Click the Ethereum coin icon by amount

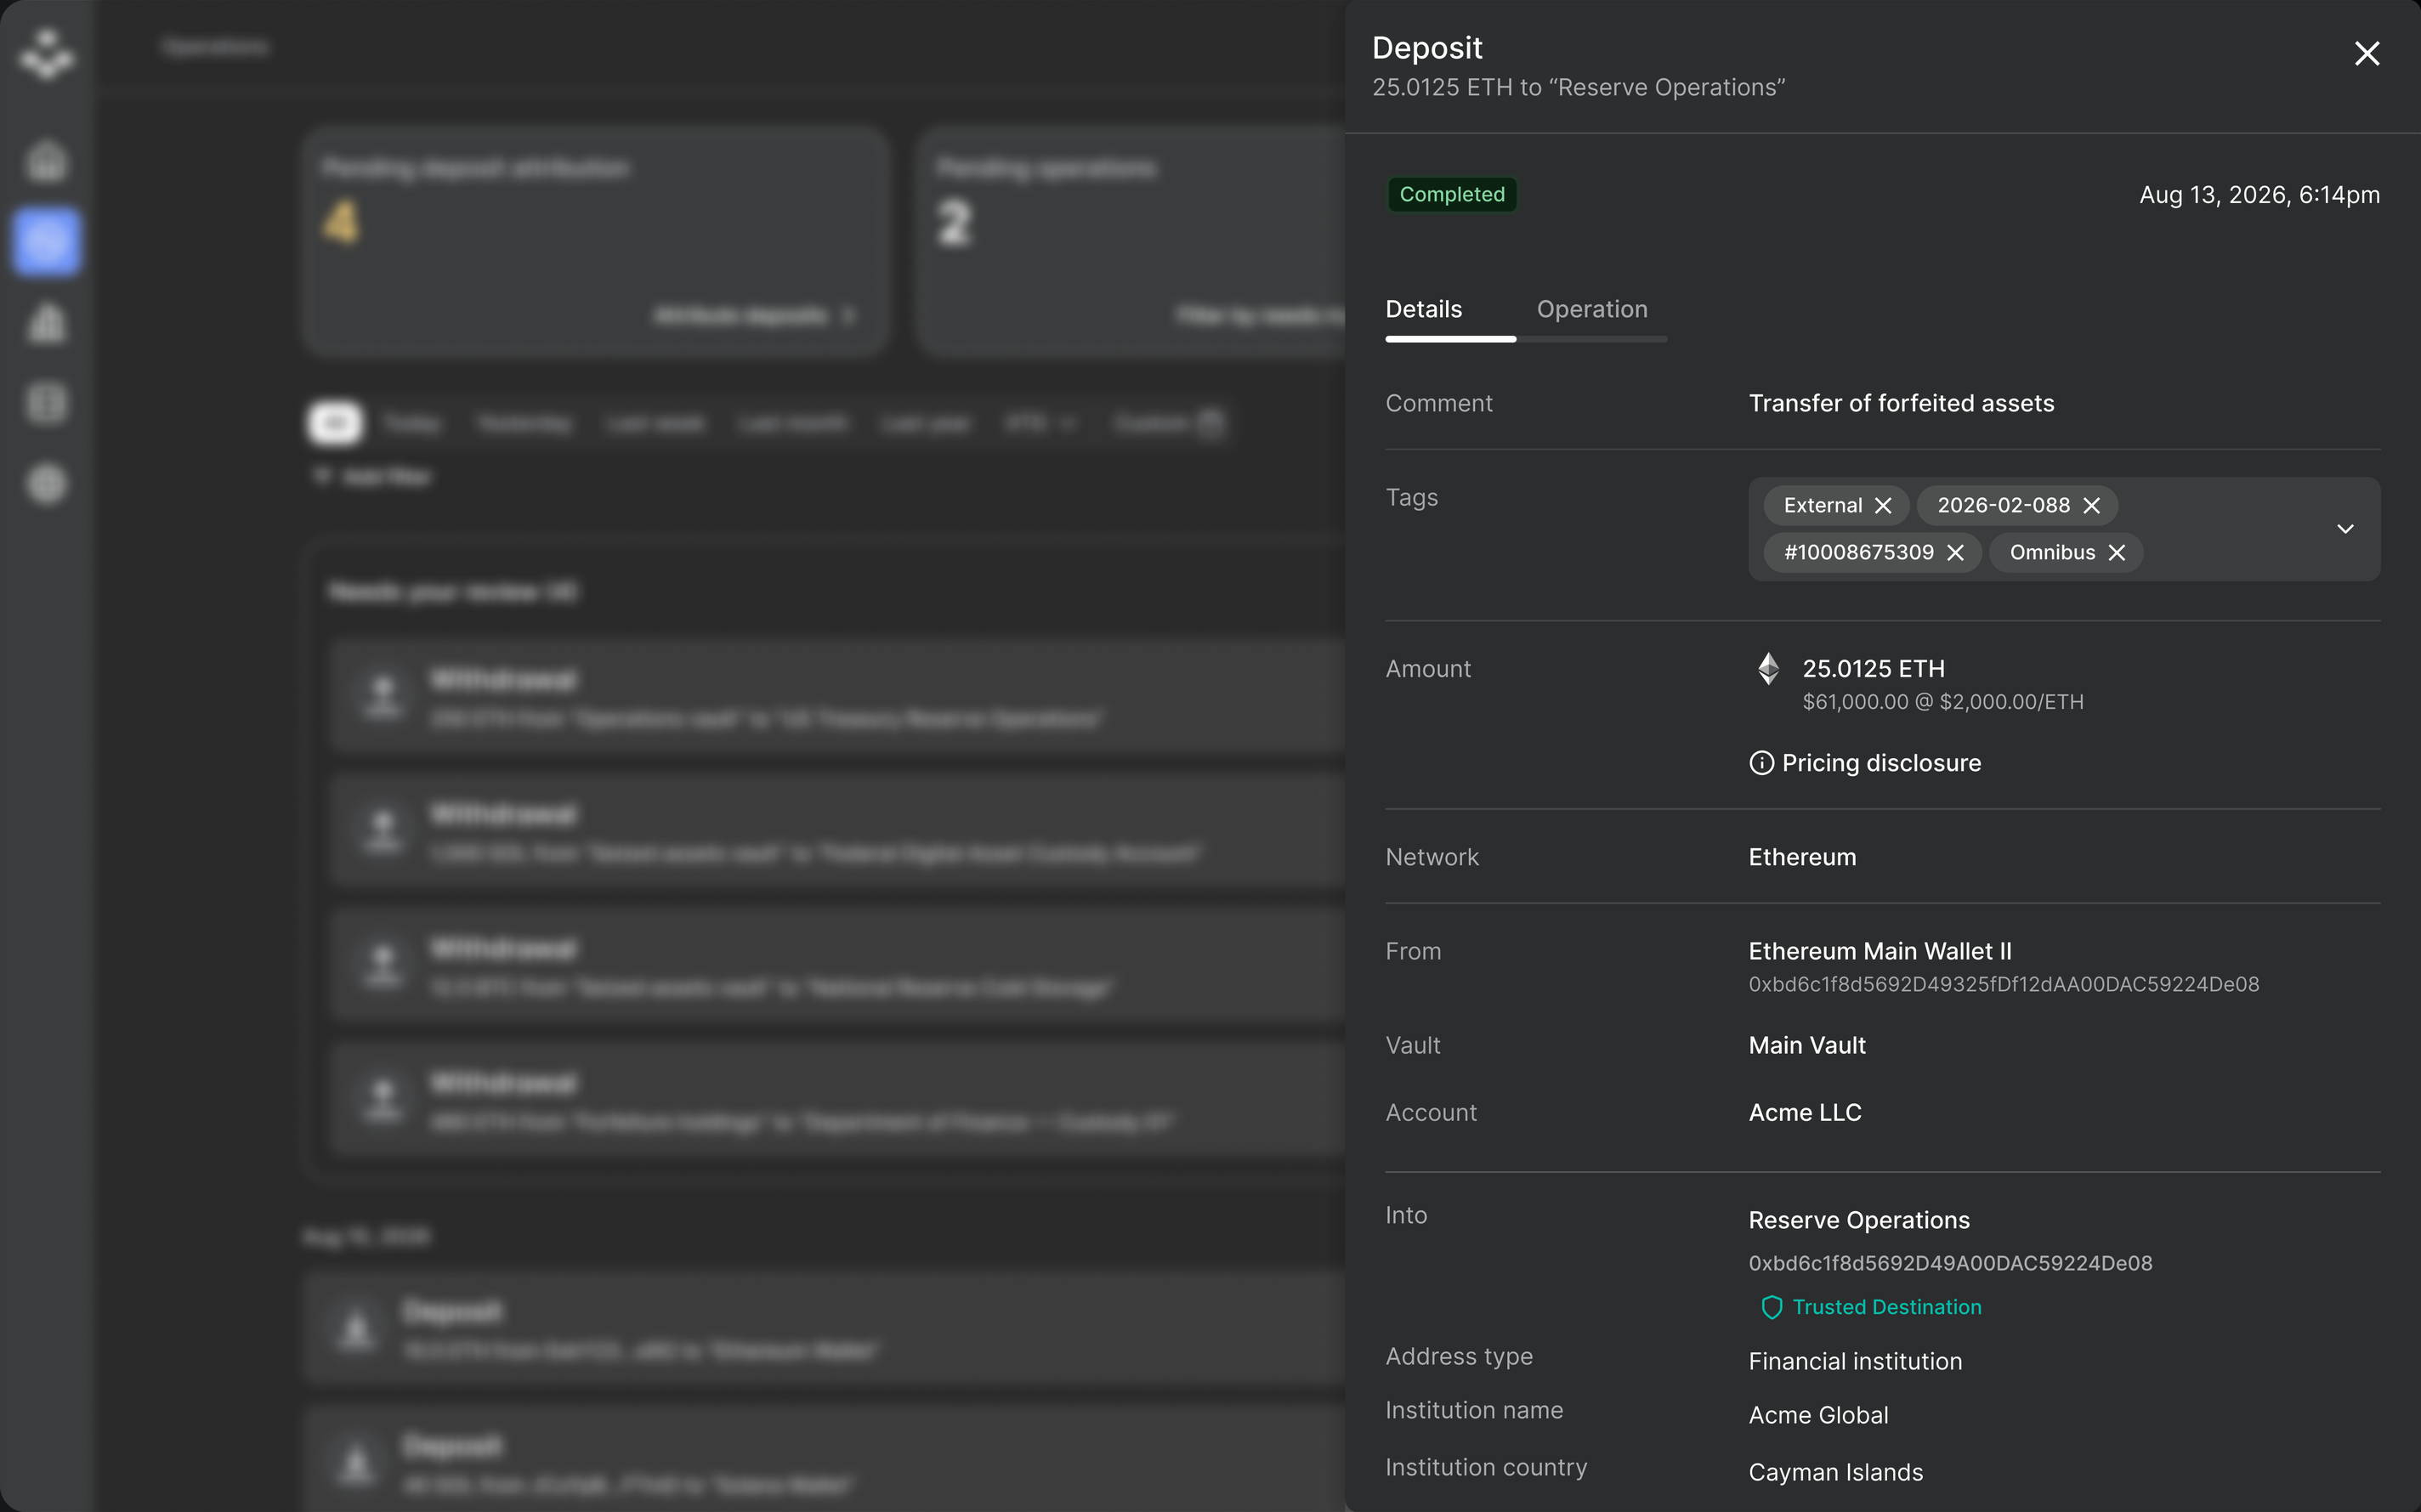[x=1768, y=668]
